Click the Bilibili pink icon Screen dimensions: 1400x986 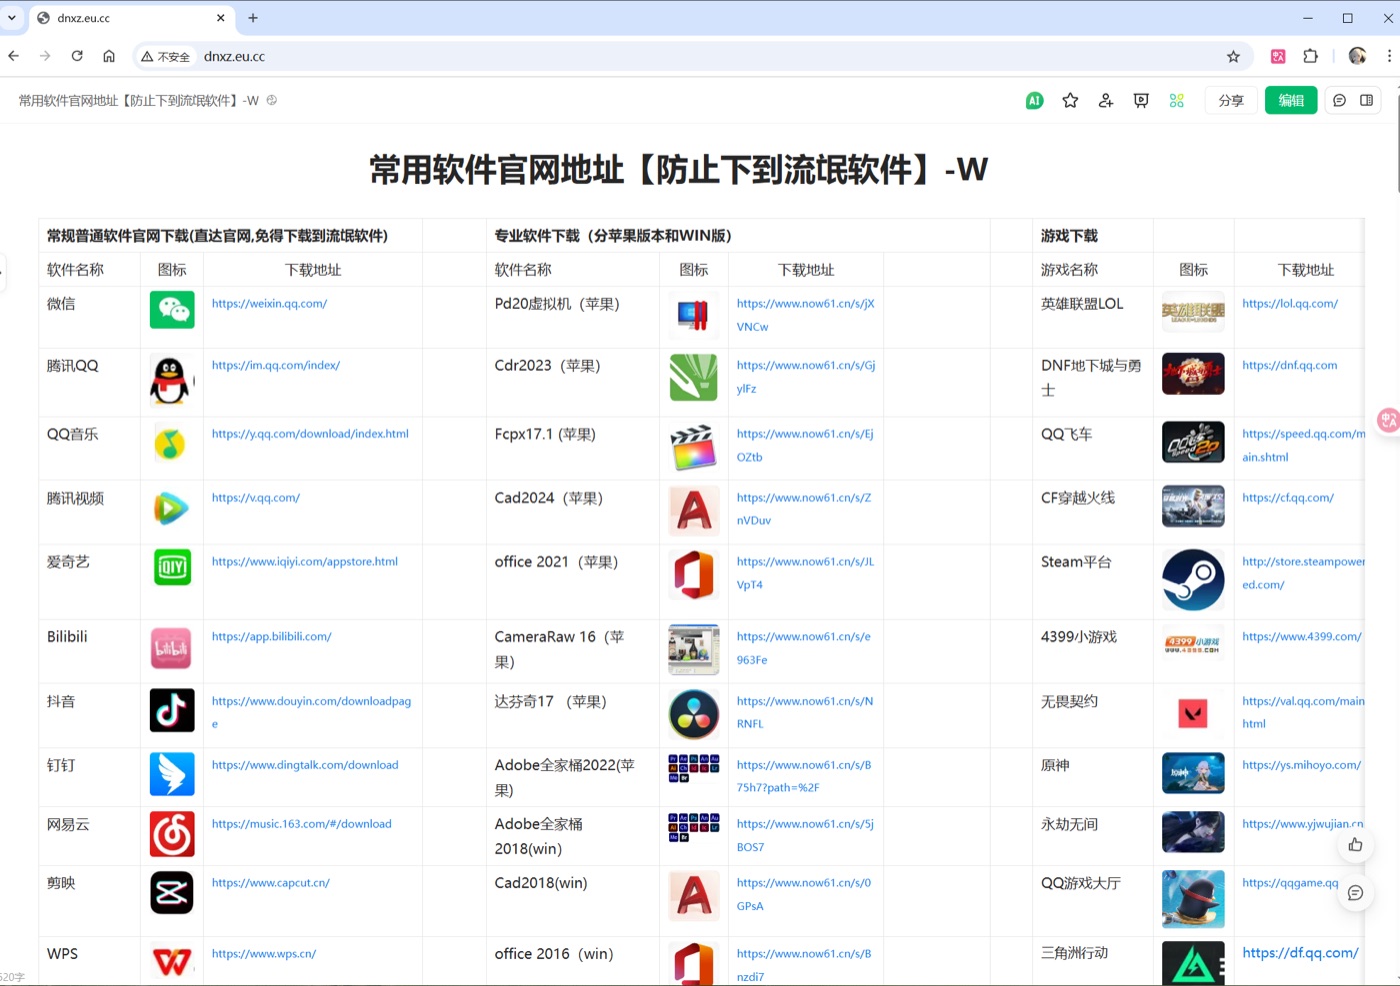point(171,648)
